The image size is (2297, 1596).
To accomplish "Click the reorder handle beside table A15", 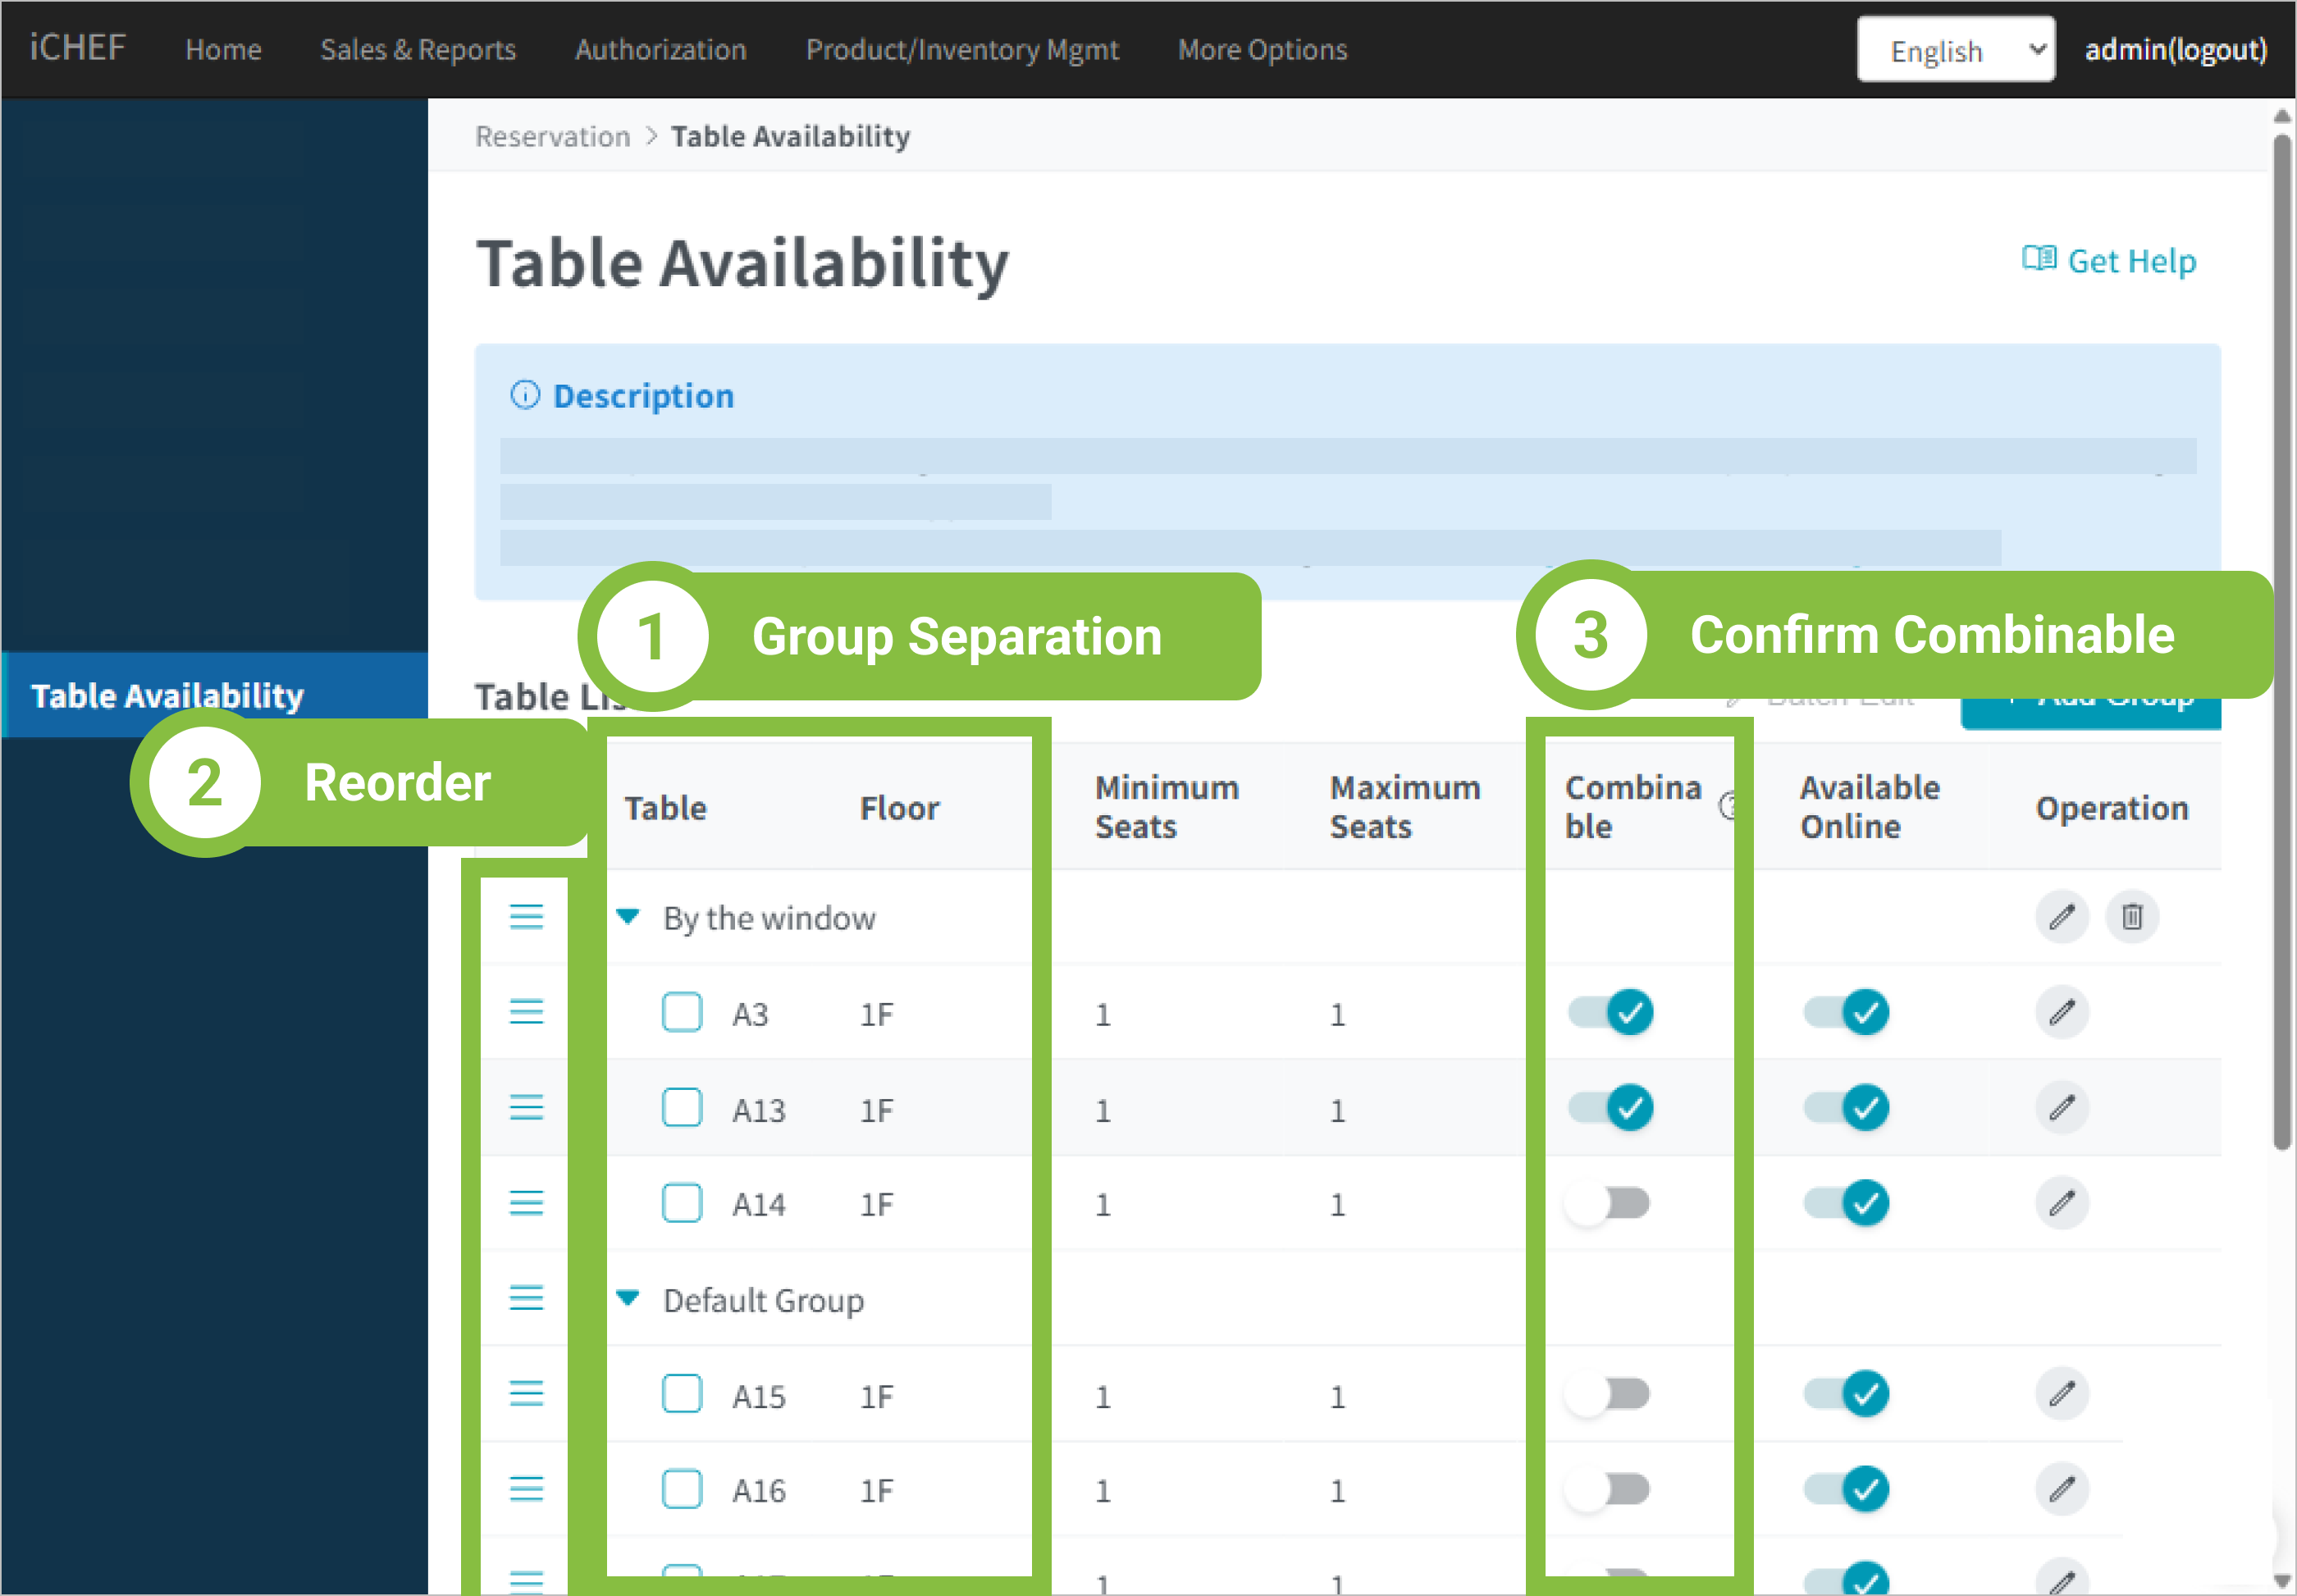I will 526,1393.
